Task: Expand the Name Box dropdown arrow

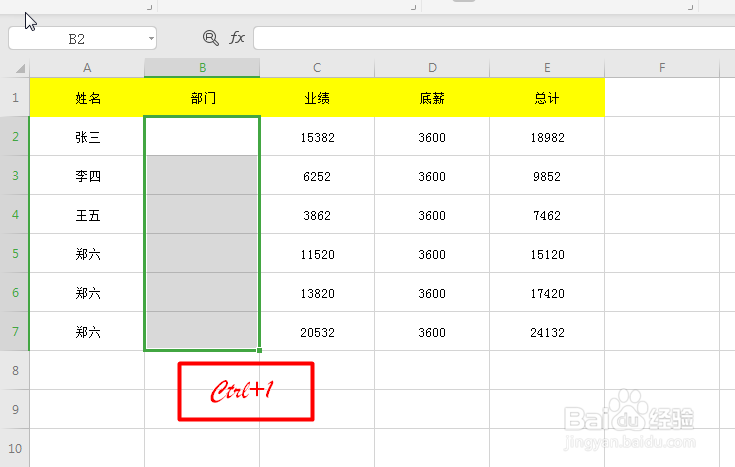Action: point(151,38)
